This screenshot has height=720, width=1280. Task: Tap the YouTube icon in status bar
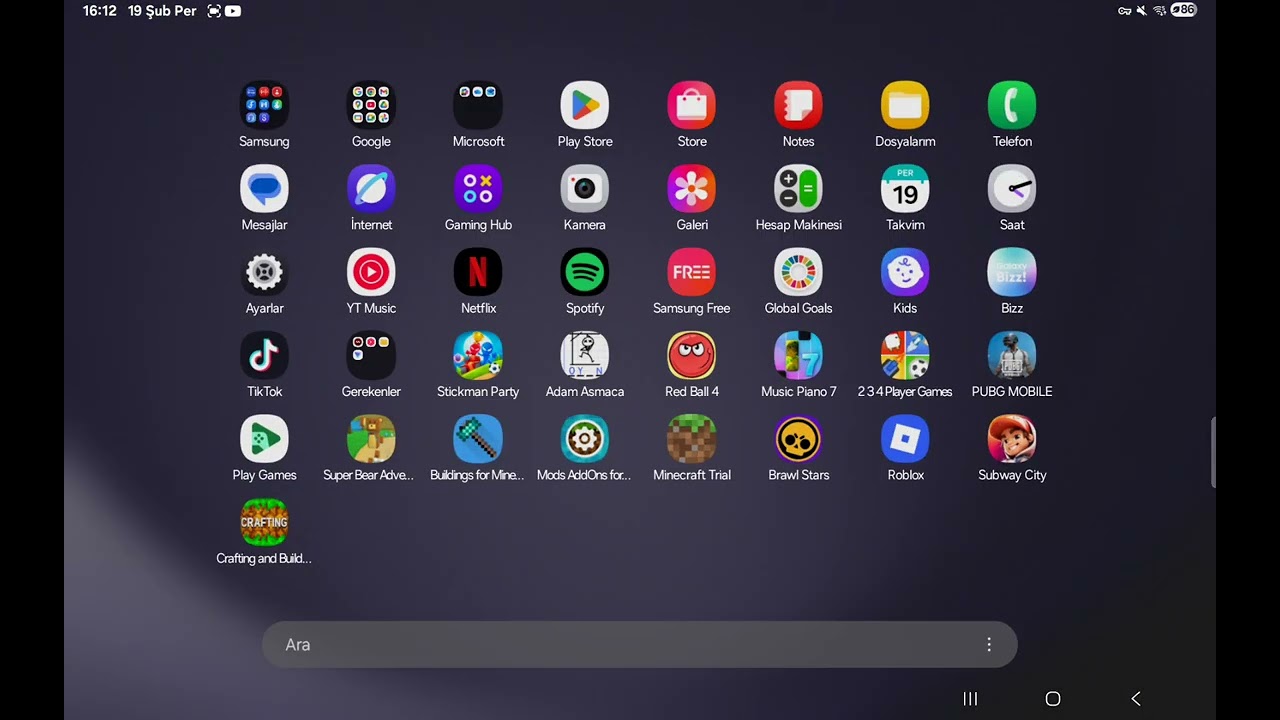tap(233, 11)
